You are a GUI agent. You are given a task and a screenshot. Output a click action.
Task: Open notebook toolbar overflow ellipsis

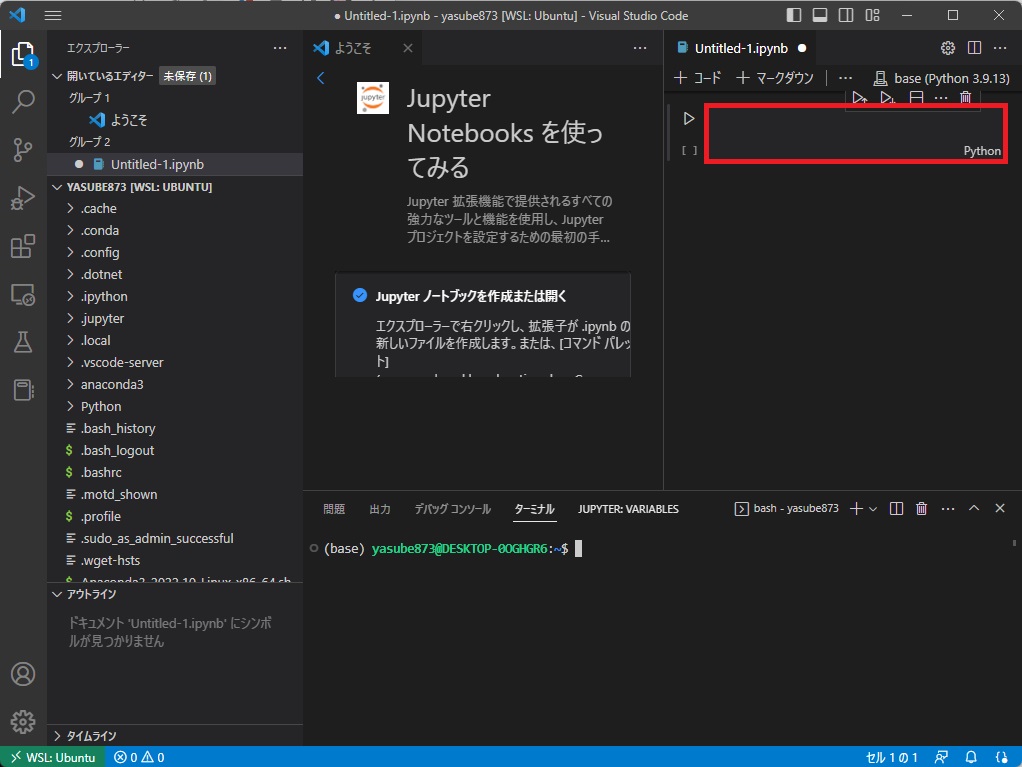[845, 78]
